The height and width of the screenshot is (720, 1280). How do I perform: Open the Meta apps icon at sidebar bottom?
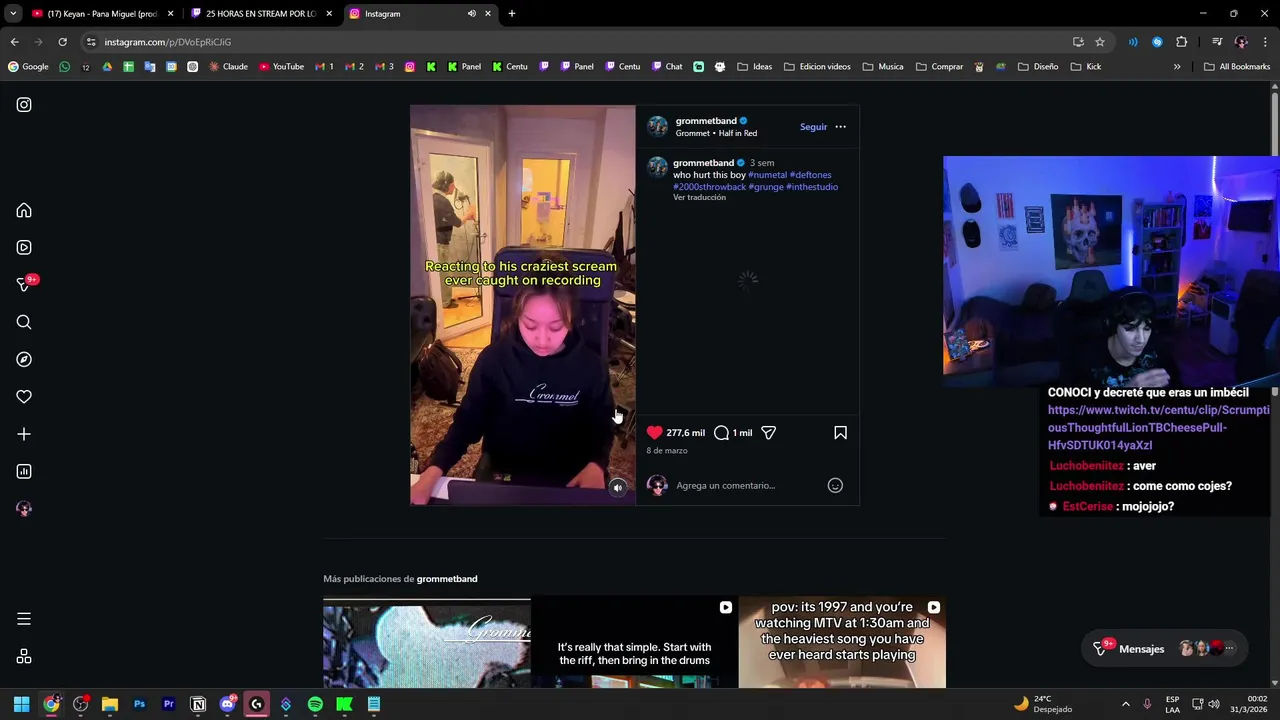click(24, 657)
